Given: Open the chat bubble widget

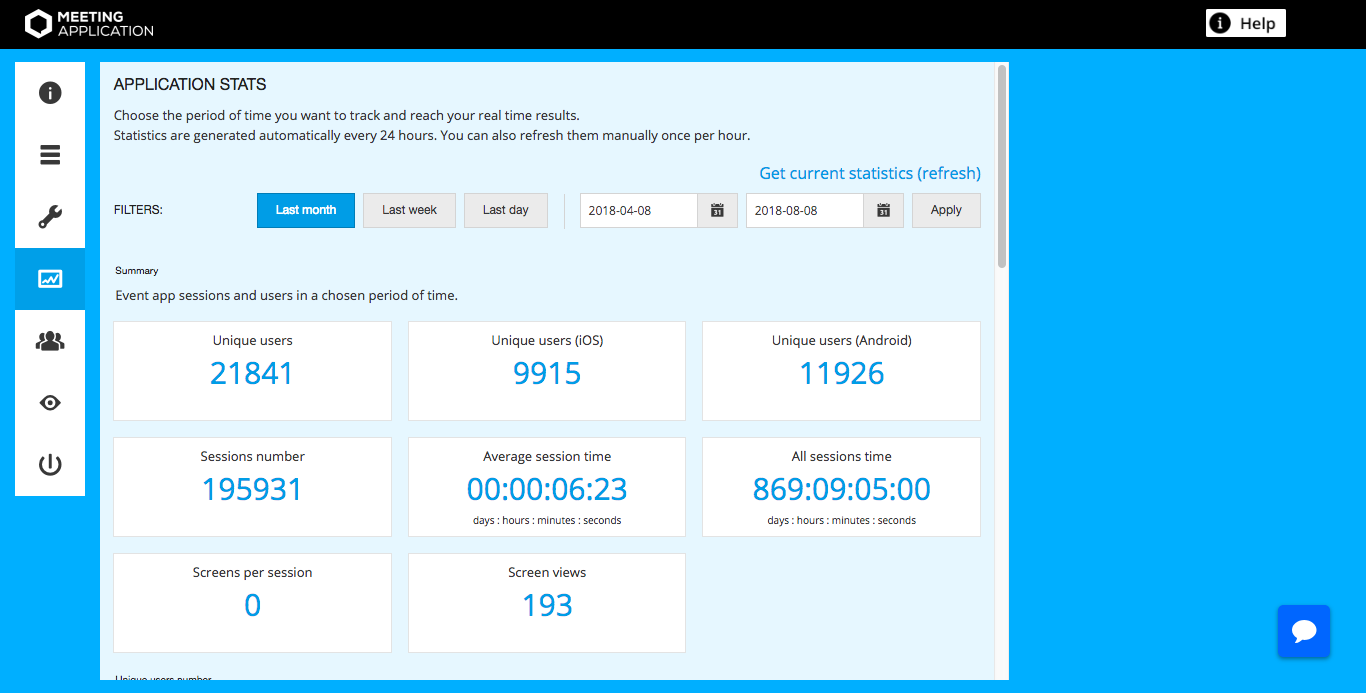Looking at the screenshot, I should point(1304,631).
